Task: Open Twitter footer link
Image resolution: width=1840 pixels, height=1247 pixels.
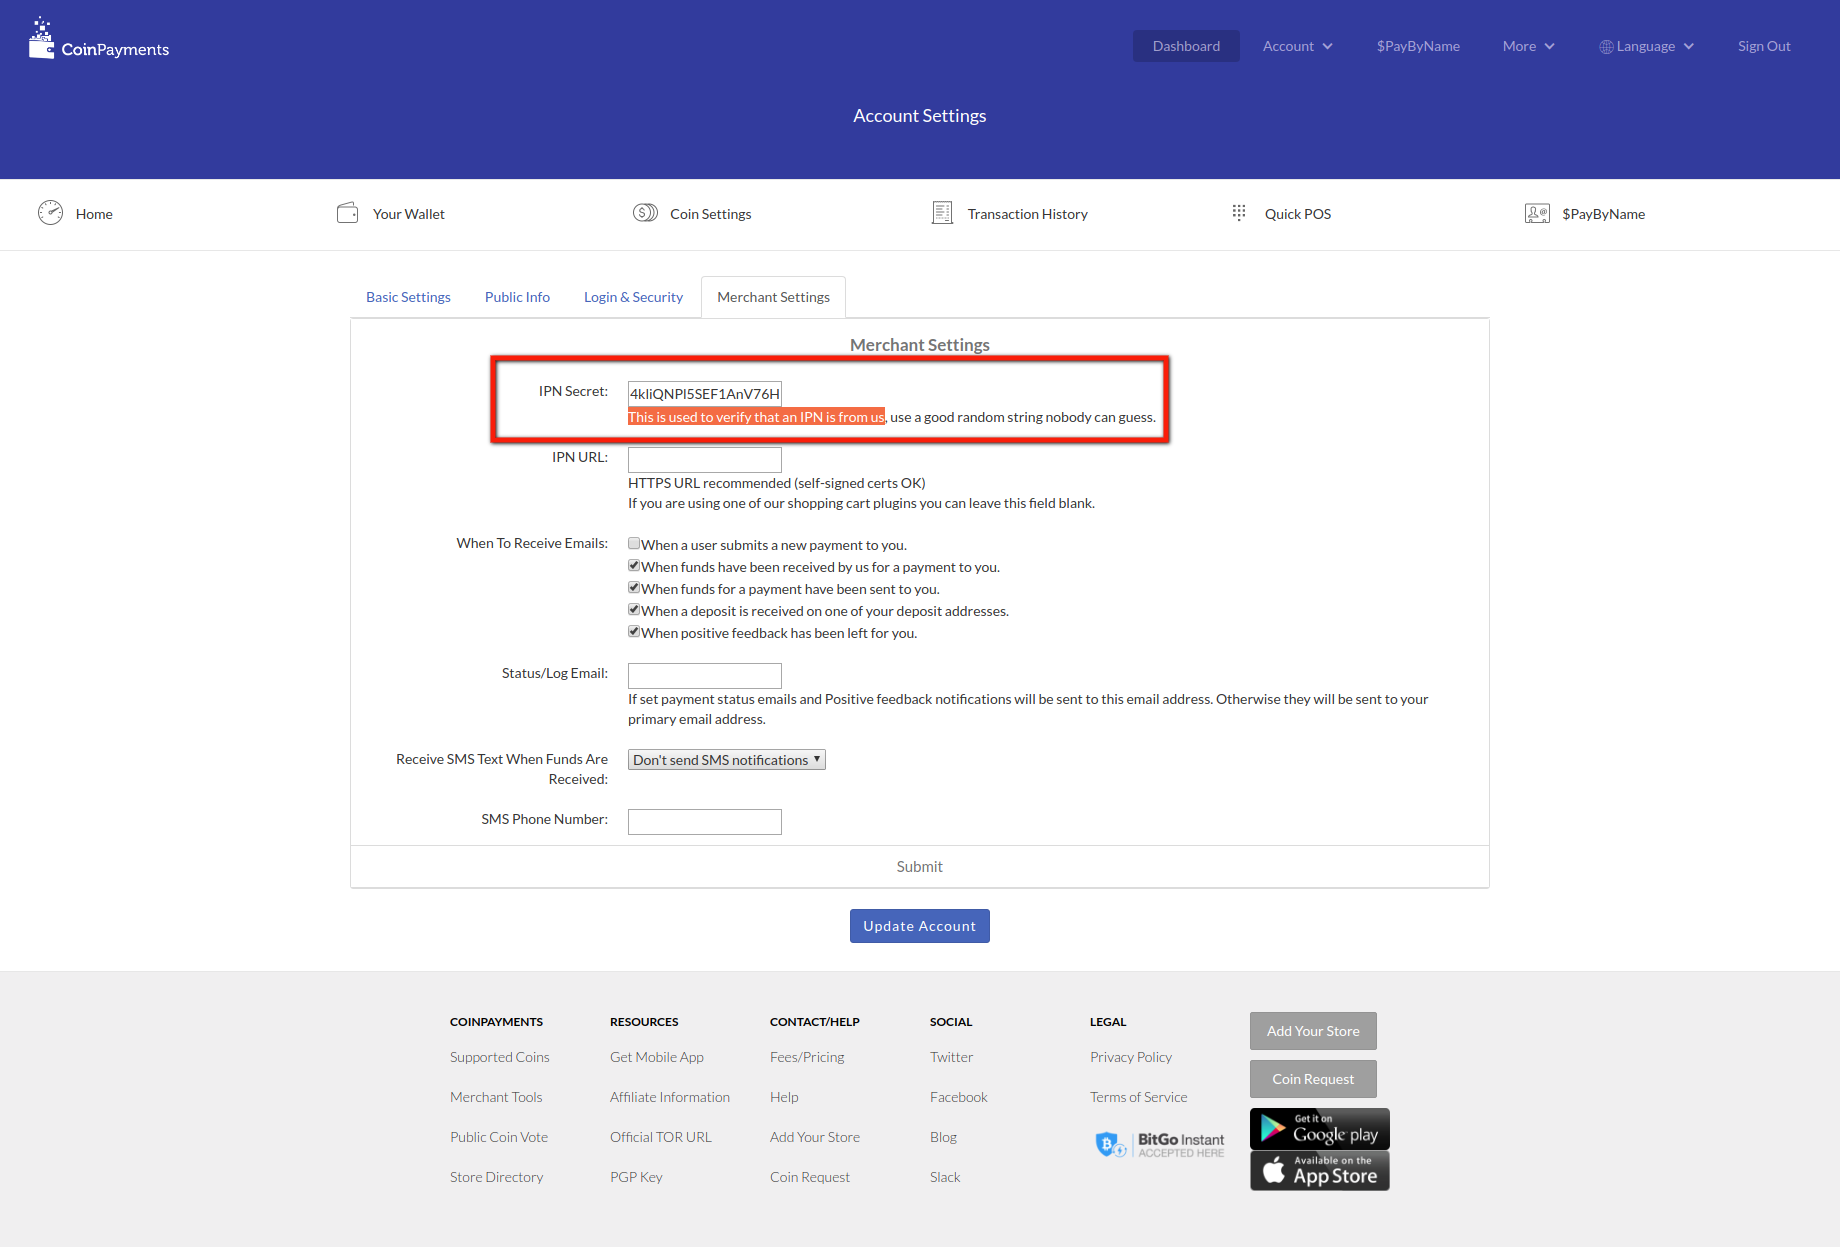Action: click(951, 1057)
